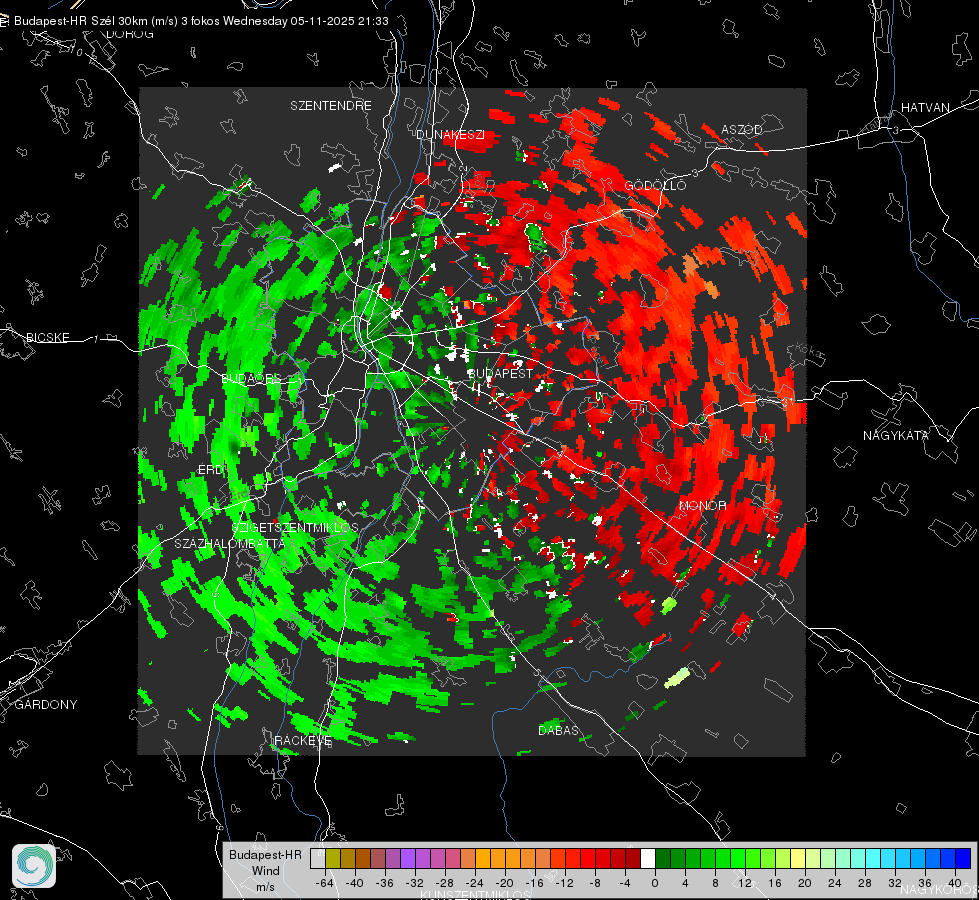Image resolution: width=979 pixels, height=900 pixels.
Task: Click the swirl weather service logo
Action: [x=34, y=866]
